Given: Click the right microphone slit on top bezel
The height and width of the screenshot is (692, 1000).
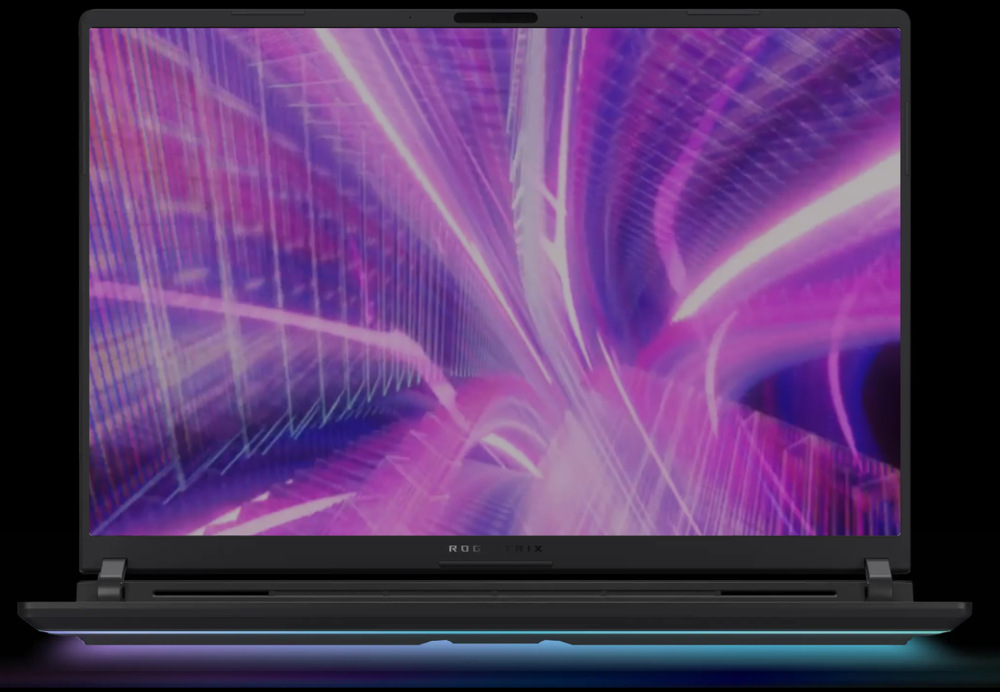Looking at the screenshot, I should point(722,13).
